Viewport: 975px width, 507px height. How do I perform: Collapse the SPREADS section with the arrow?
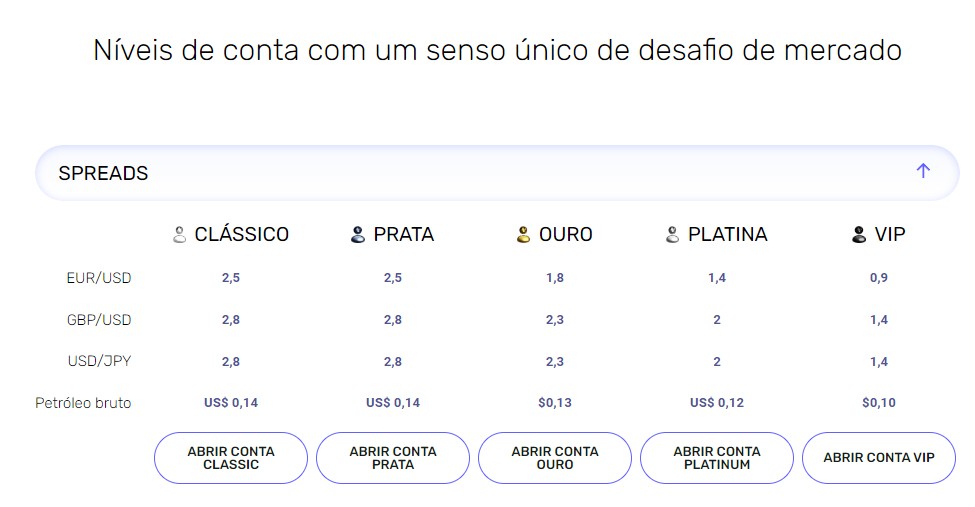tap(923, 171)
